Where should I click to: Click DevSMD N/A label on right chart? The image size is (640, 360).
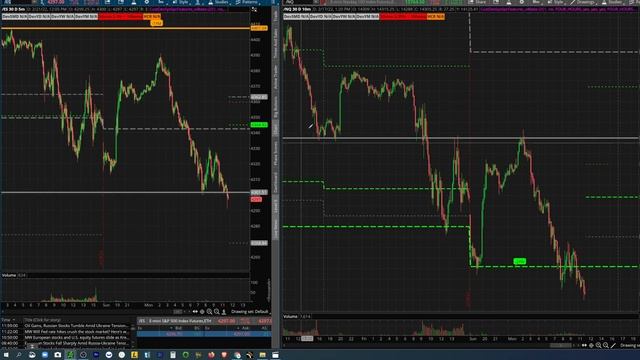pyautogui.click(x=296, y=17)
